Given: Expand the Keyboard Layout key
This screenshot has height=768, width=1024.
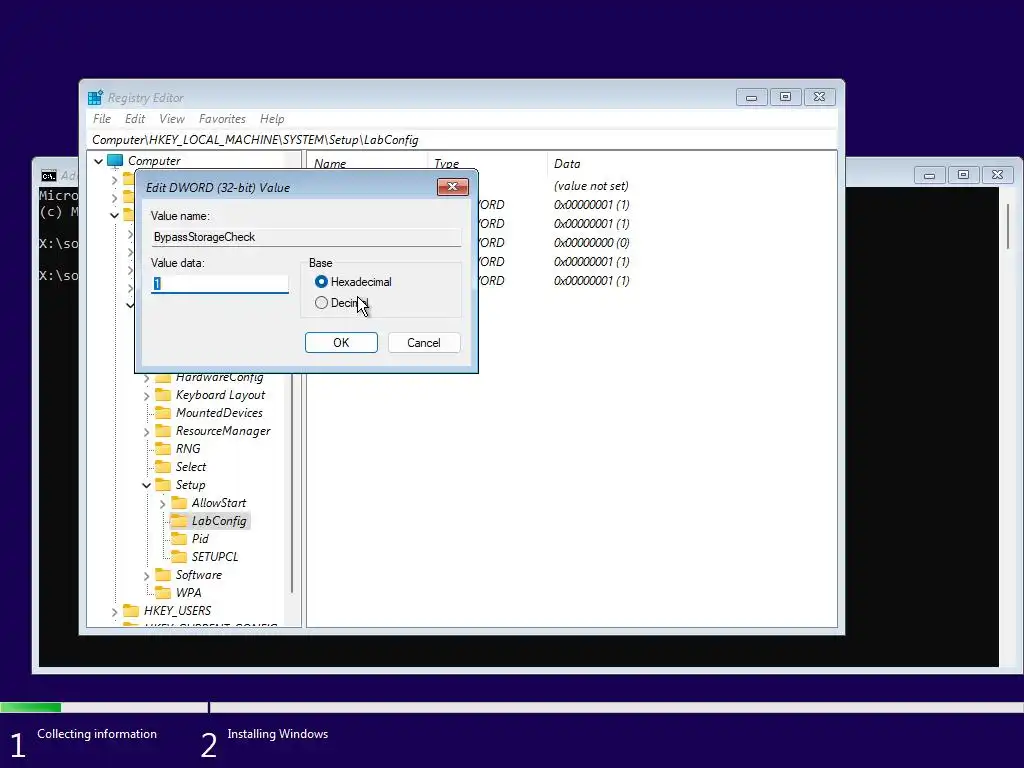Looking at the screenshot, I should [147, 396].
